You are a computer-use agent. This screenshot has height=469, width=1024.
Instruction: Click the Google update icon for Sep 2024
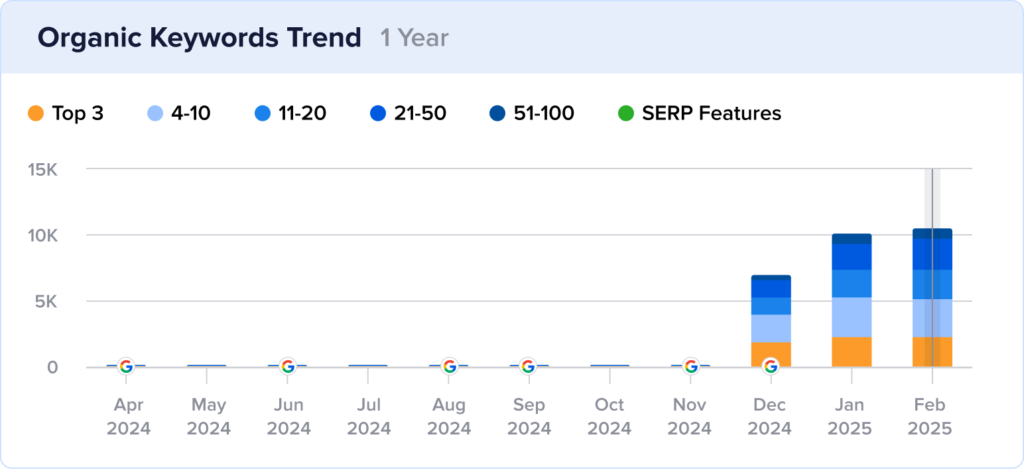[x=528, y=366]
